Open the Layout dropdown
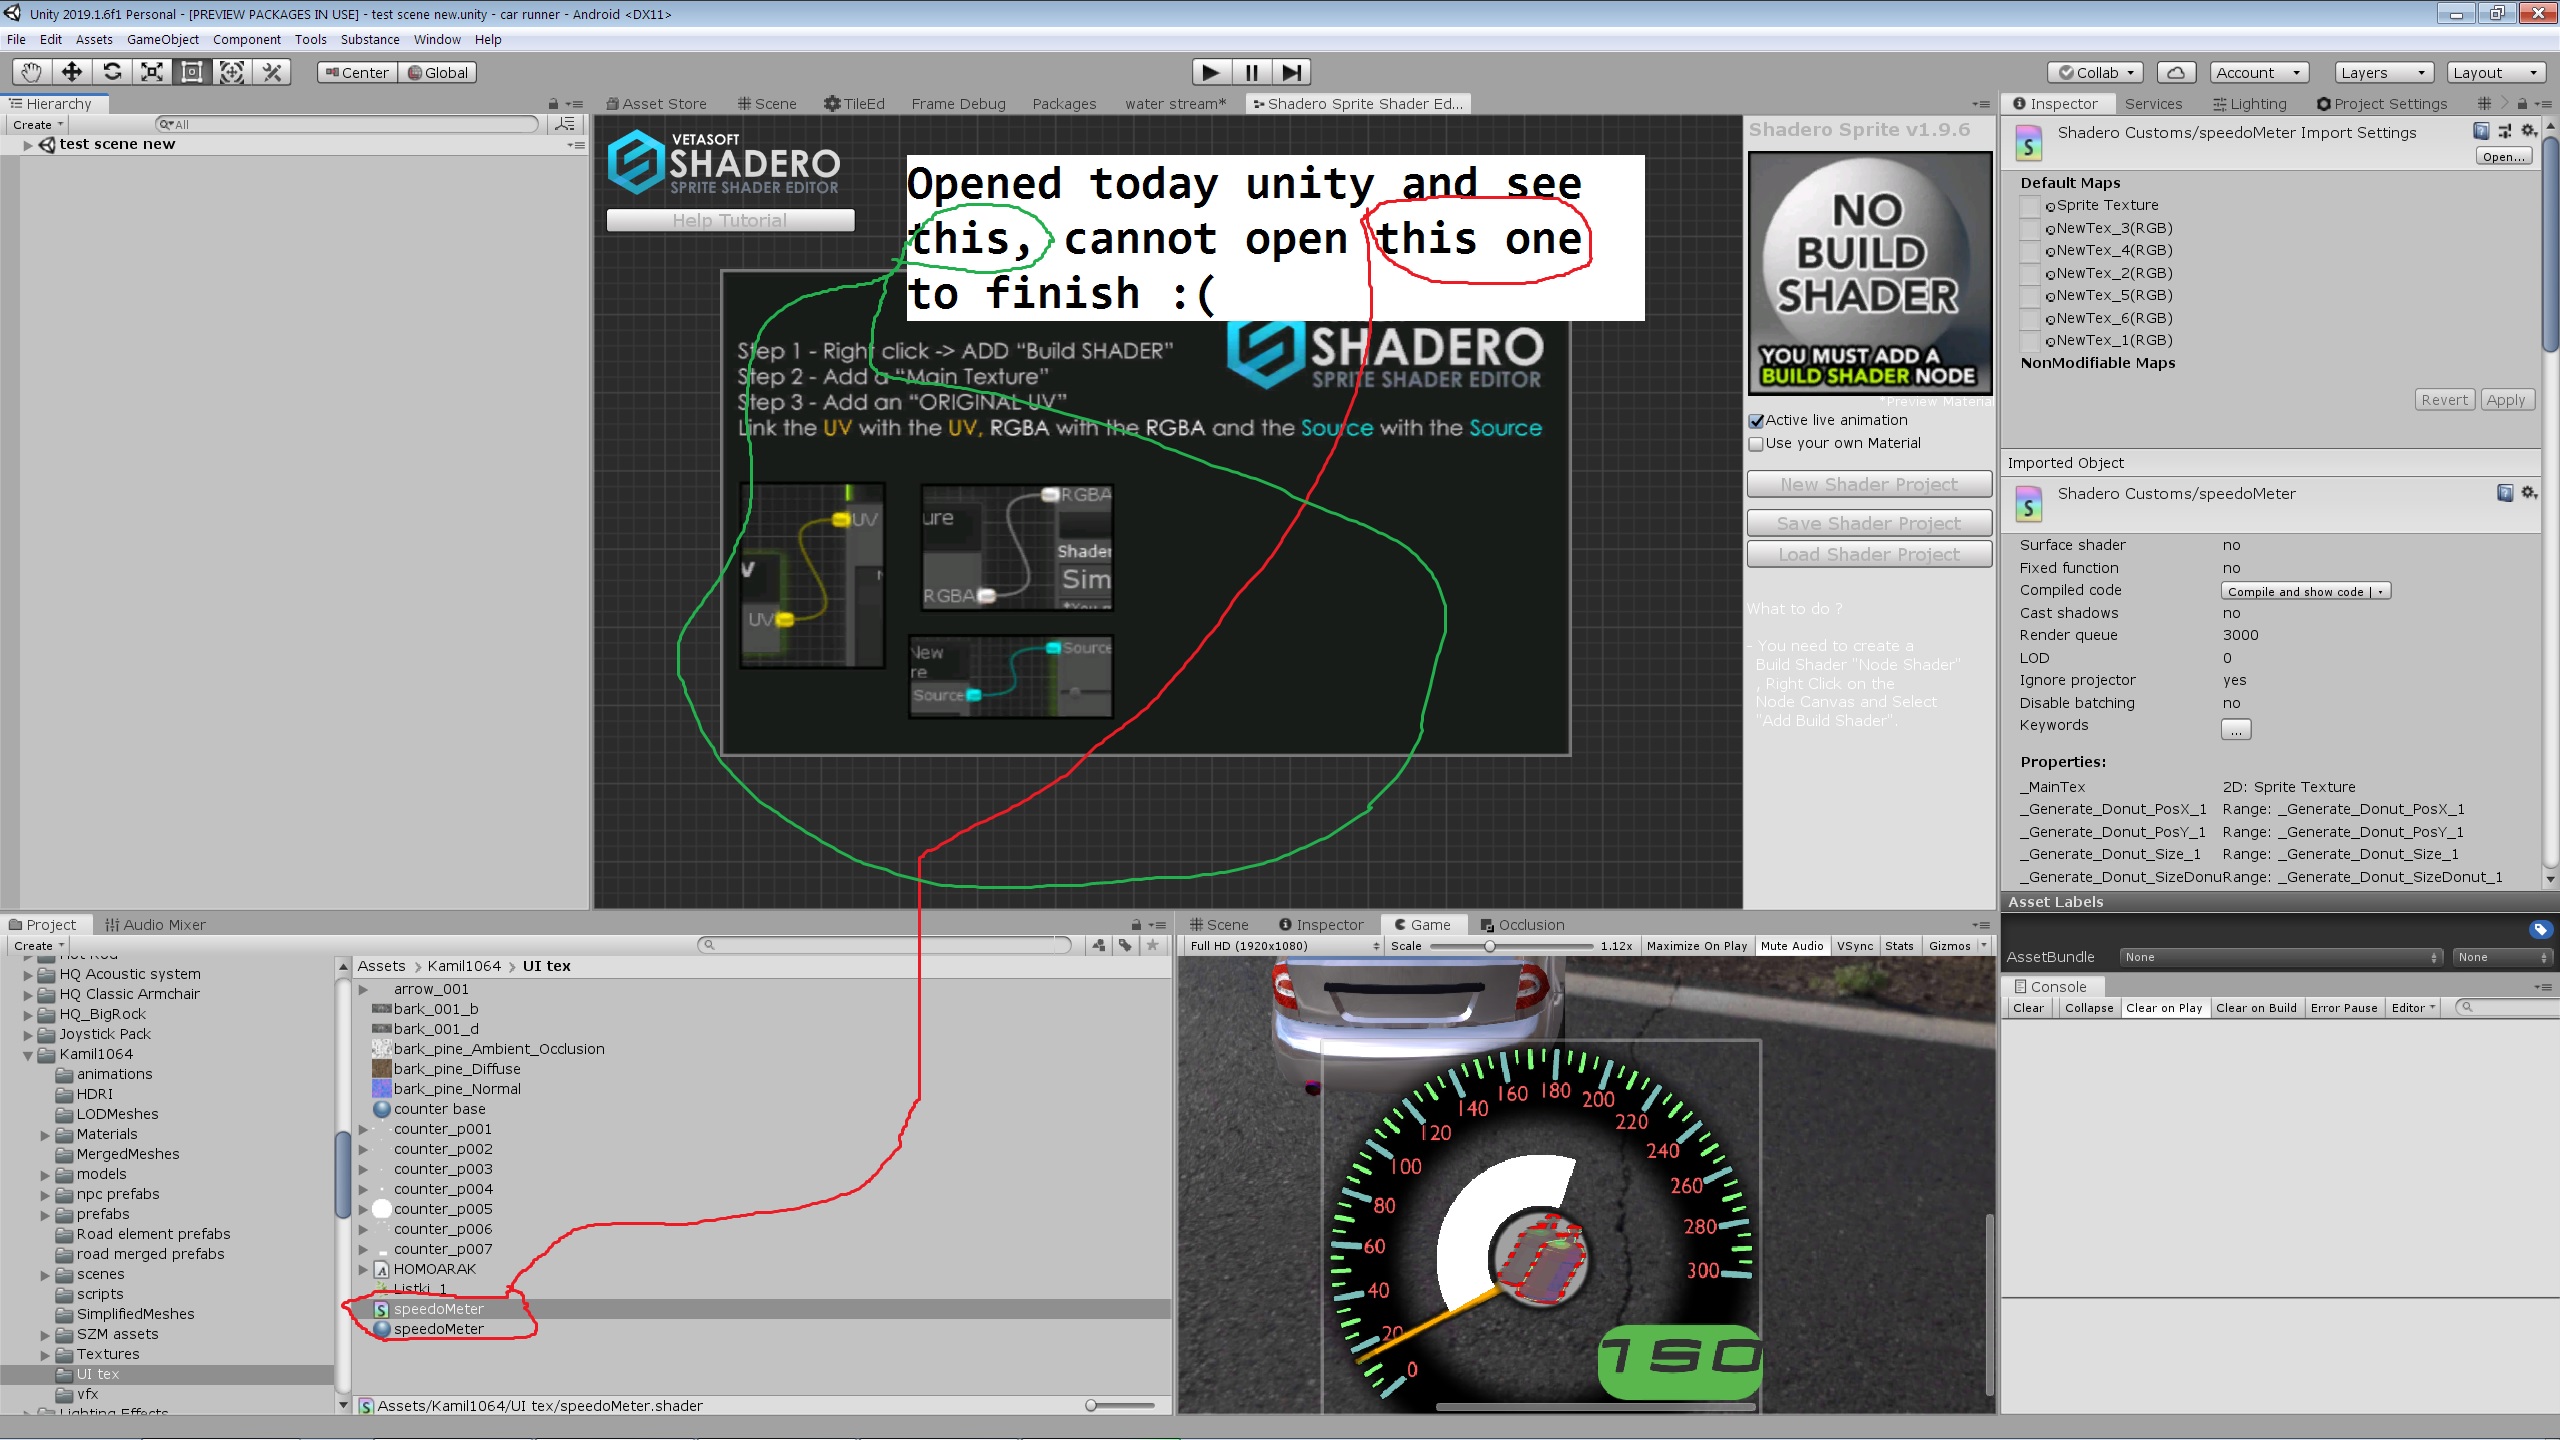 pos(2494,71)
